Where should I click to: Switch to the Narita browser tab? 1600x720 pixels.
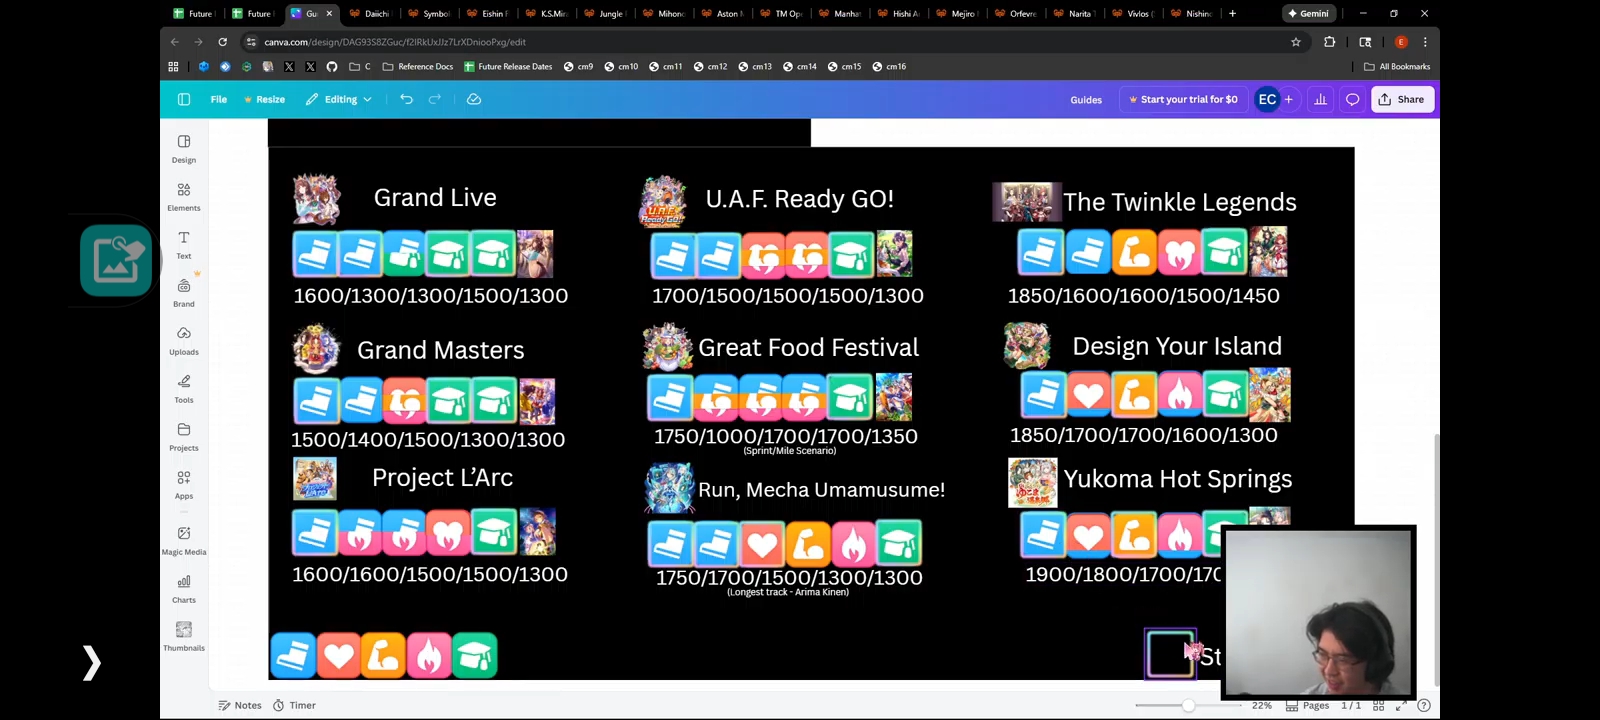[1072, 13]
